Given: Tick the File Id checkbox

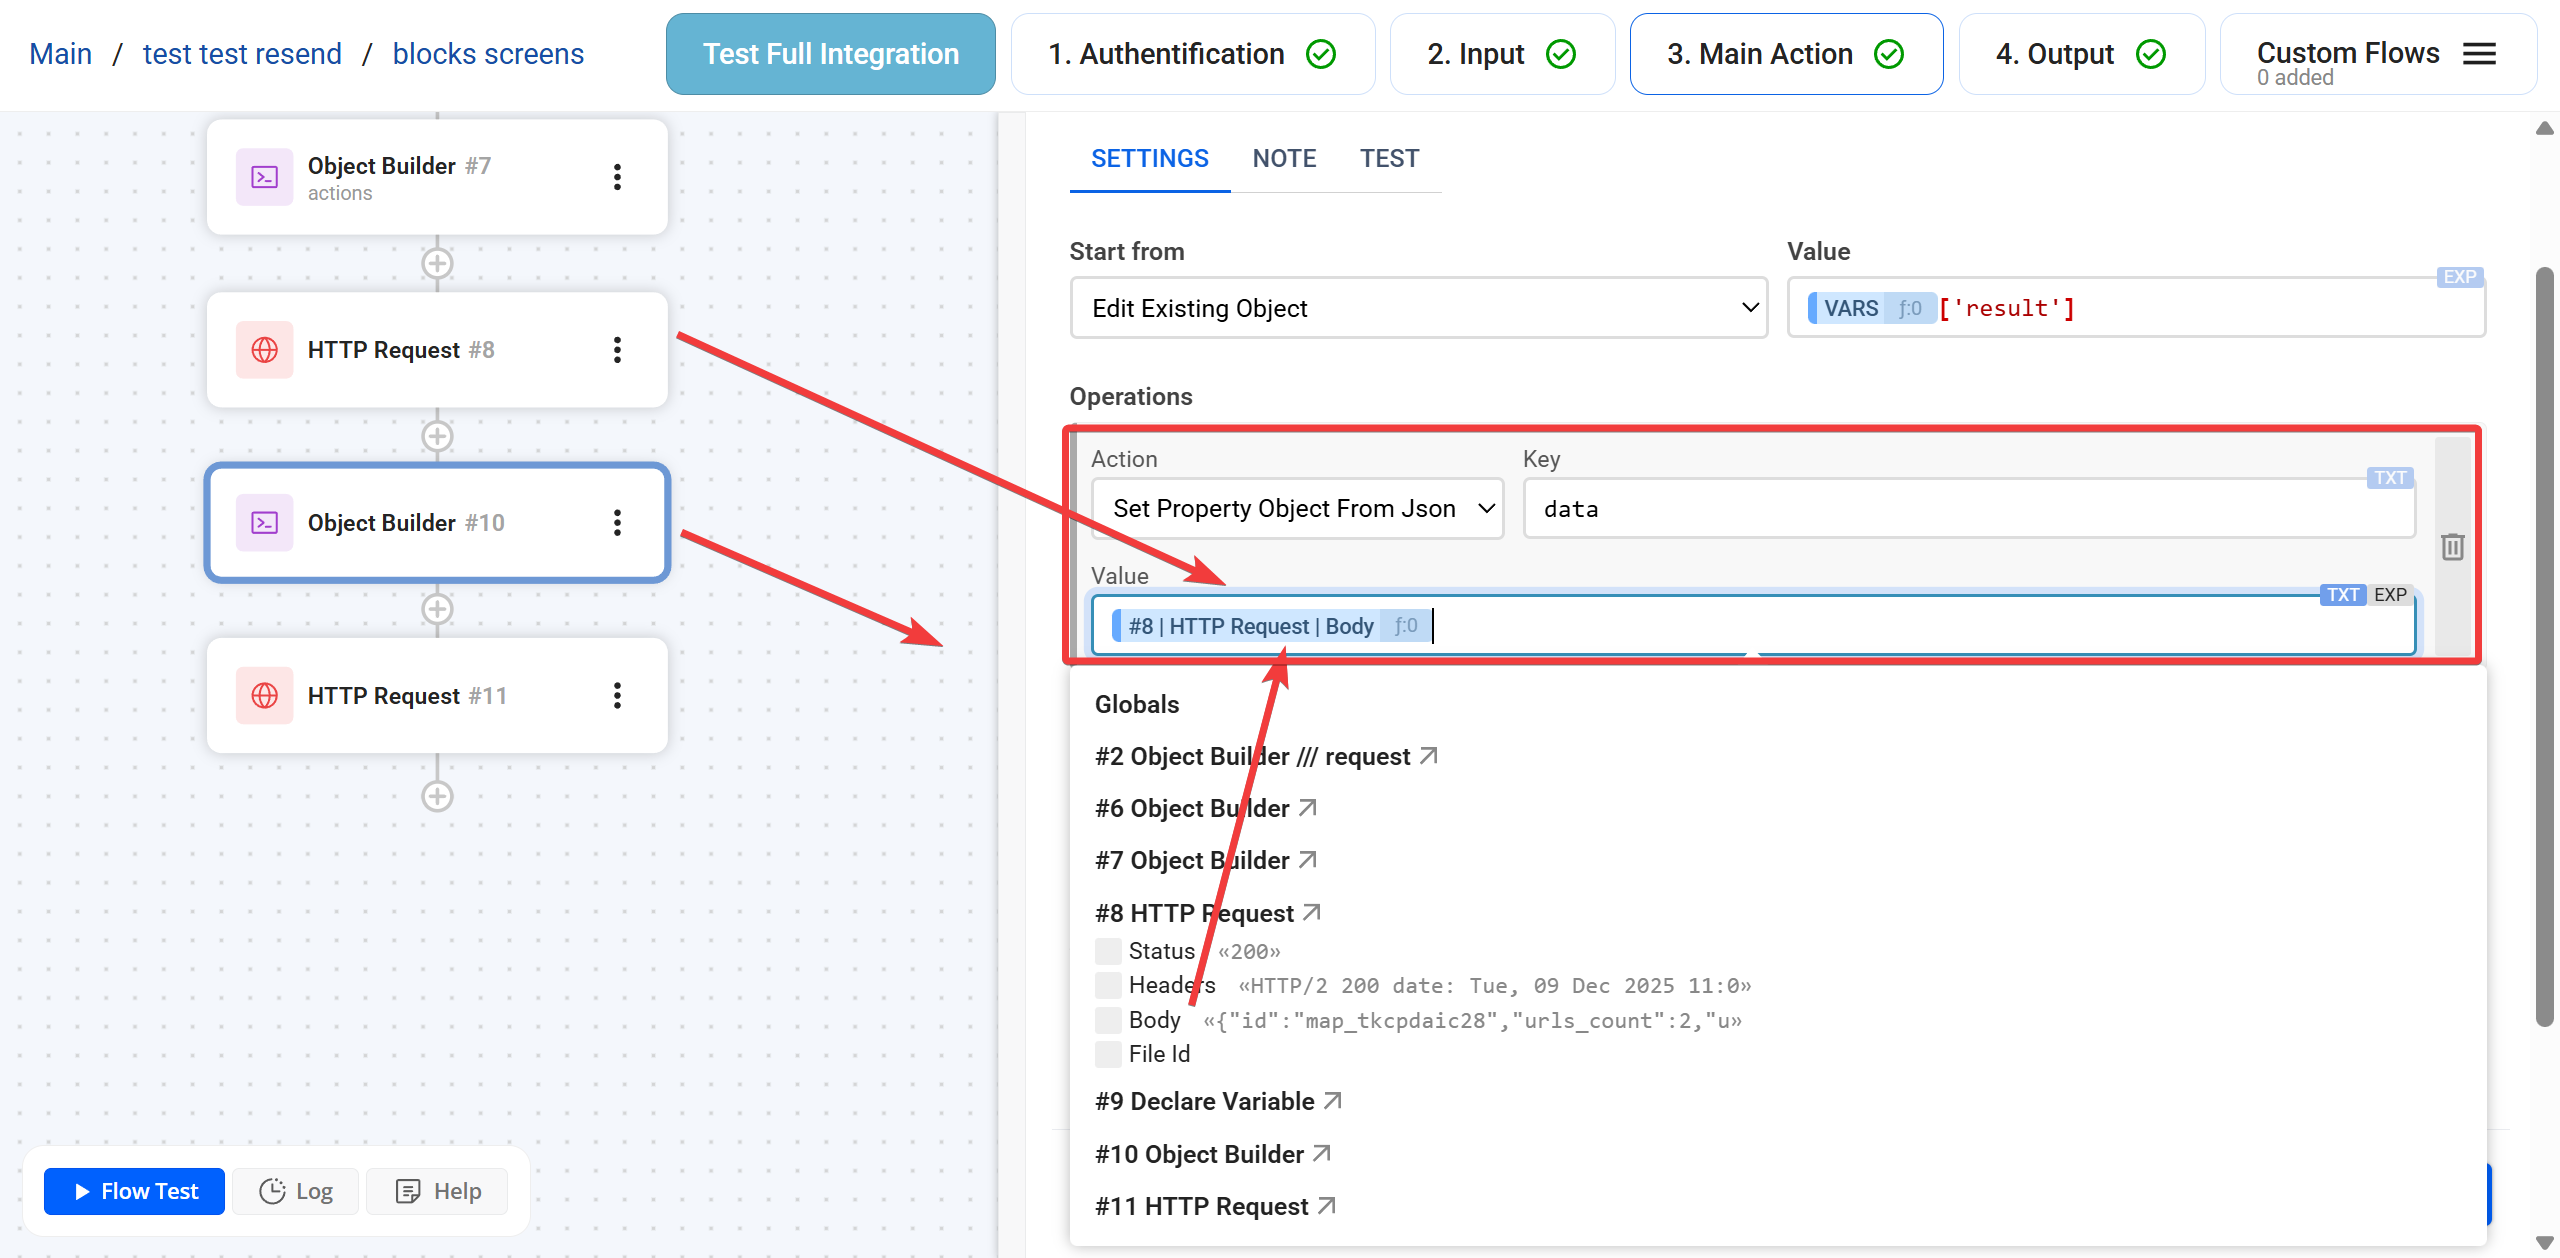Looking at the screenshot, I should pos(1107,1054).
